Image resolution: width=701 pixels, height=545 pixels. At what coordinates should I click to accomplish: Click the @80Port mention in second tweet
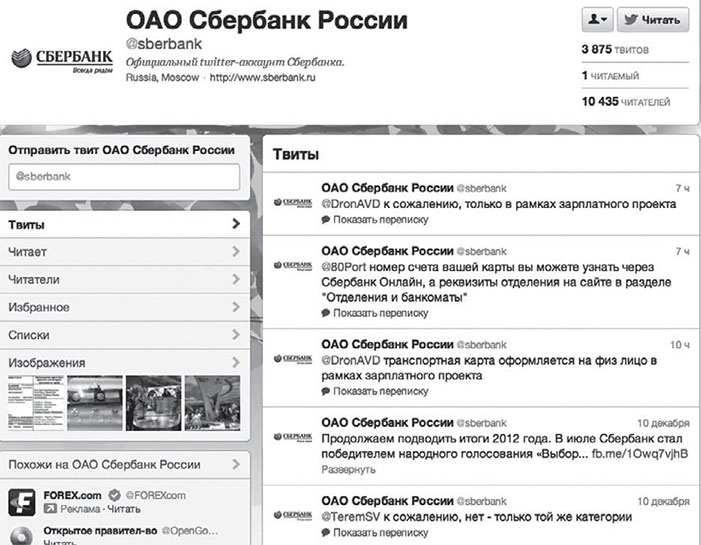click(343, 267)
